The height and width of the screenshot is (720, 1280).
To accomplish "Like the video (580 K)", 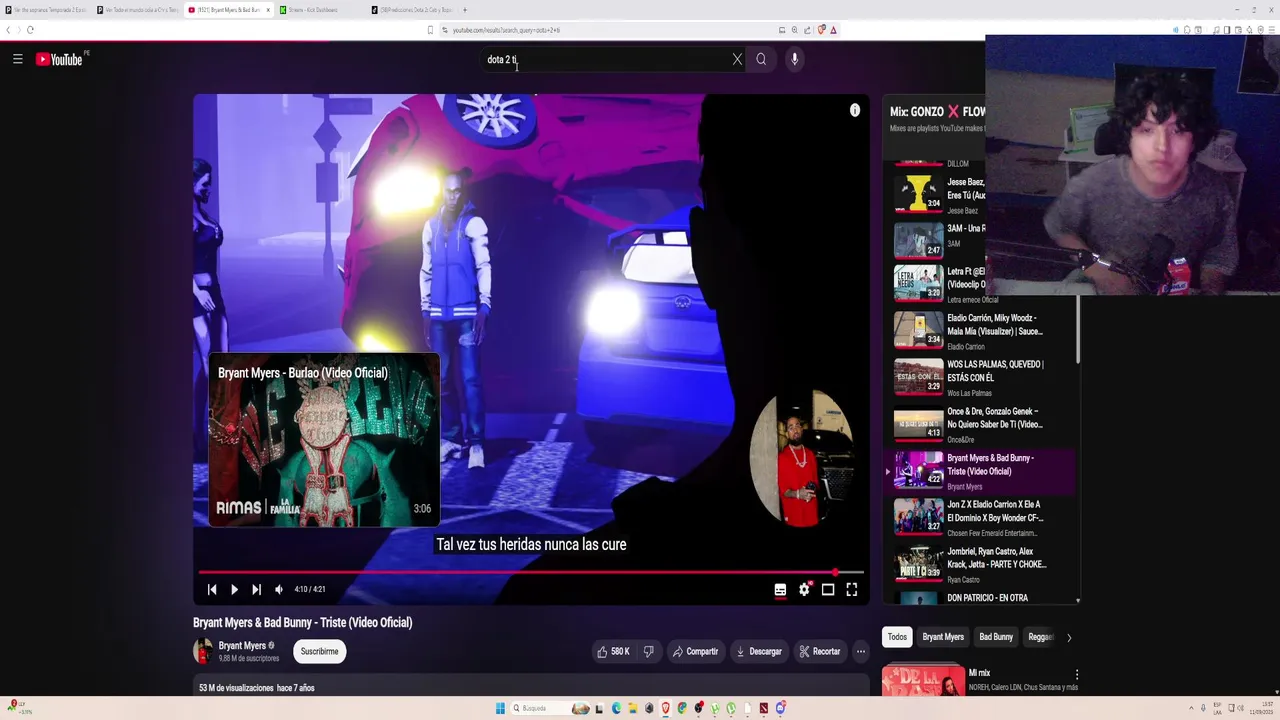I will point(613,651).
